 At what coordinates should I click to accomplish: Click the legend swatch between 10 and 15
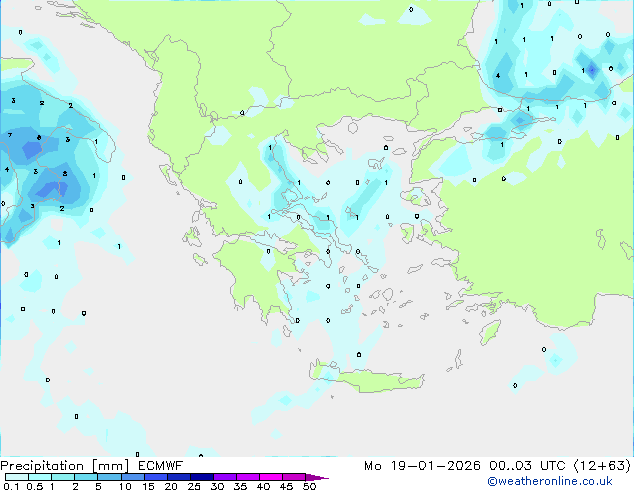point(133,477)
